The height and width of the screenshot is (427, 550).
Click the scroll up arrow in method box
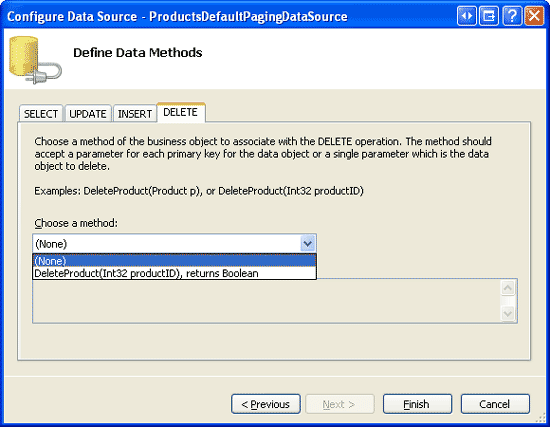coord(508,288)
